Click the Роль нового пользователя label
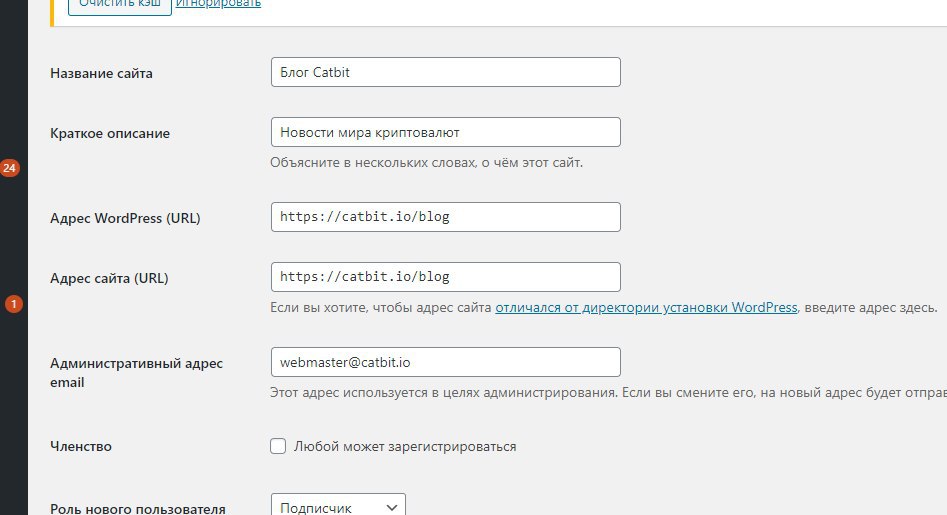 [137, 508]
